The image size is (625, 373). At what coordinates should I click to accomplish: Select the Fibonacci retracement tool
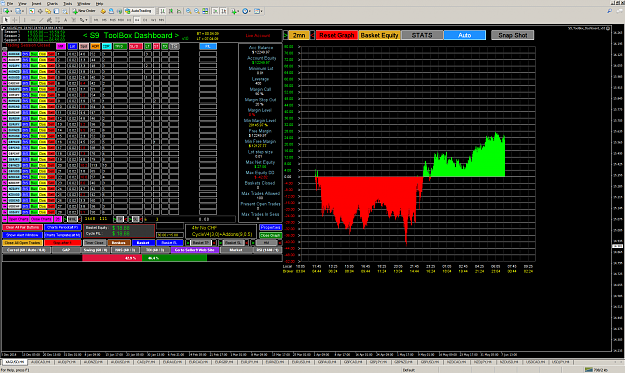(57, 20)
